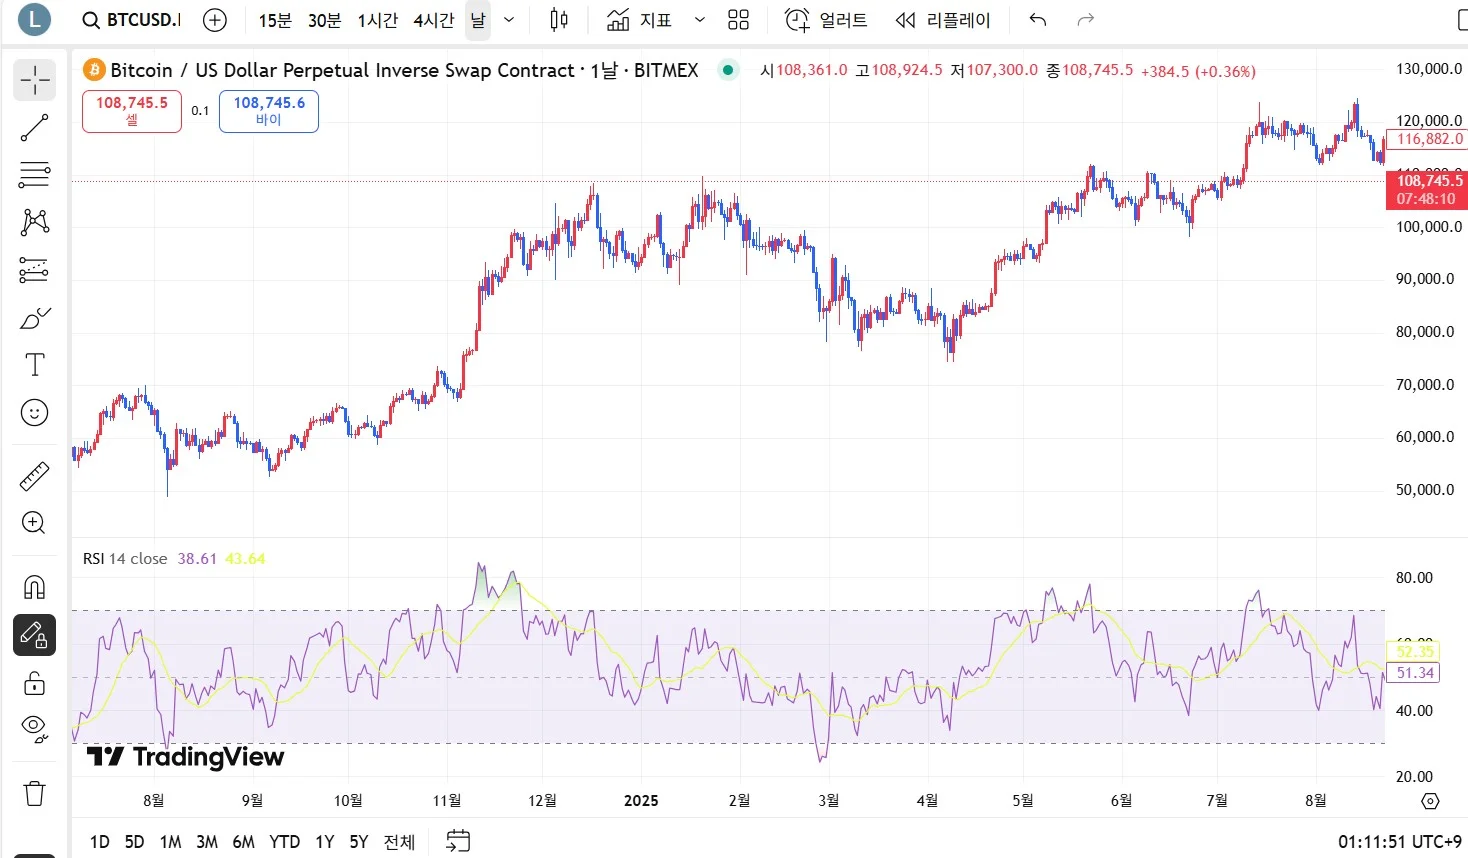Open the emoji sticker tool

(34, 412)
